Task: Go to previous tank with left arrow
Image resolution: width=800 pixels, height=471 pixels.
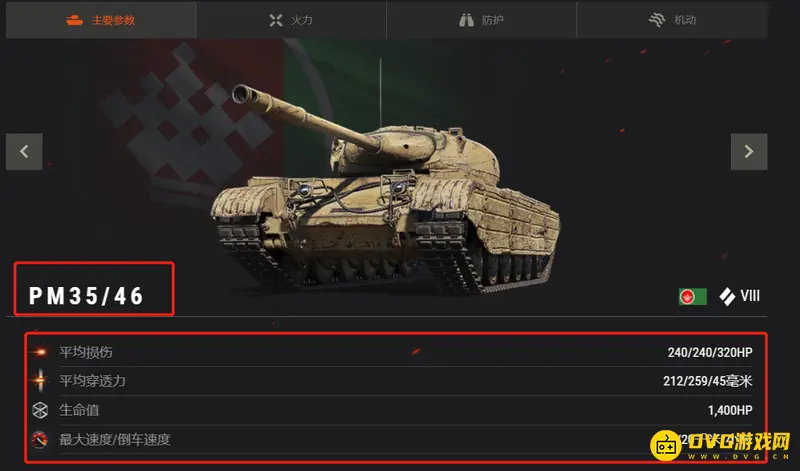Action: click(24, 152)
